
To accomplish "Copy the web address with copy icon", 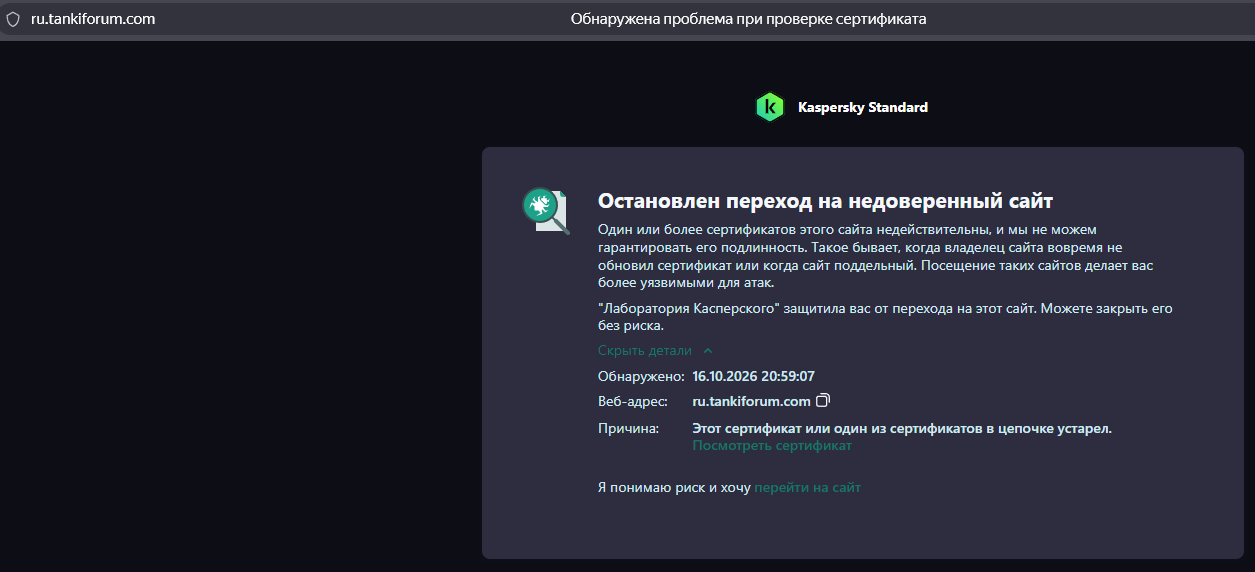I will tap(823, 401).
